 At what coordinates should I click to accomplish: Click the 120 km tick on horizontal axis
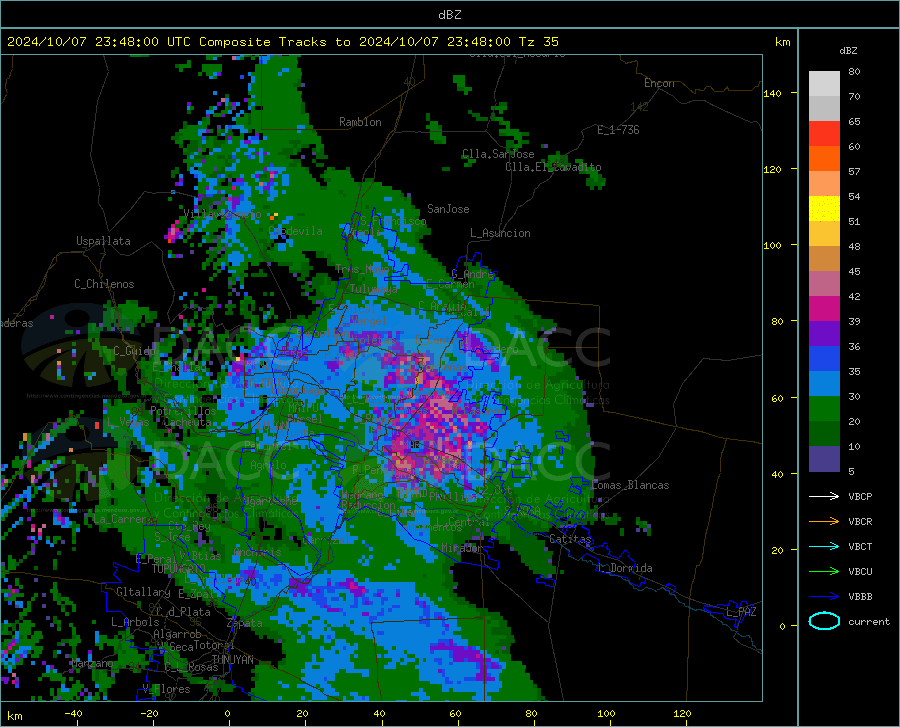click(x=682, y=713)
